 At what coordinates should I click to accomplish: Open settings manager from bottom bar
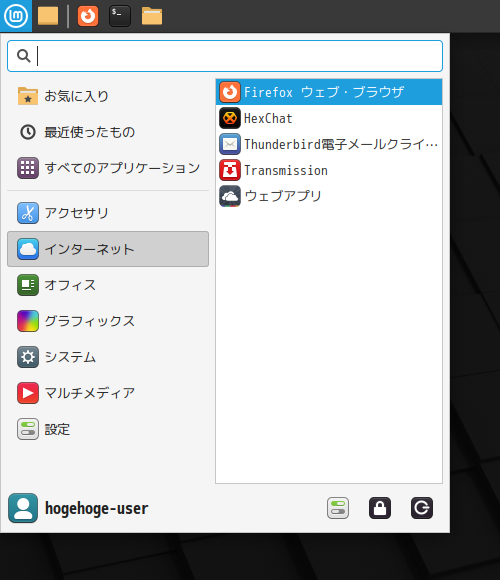tap(338, 508)
